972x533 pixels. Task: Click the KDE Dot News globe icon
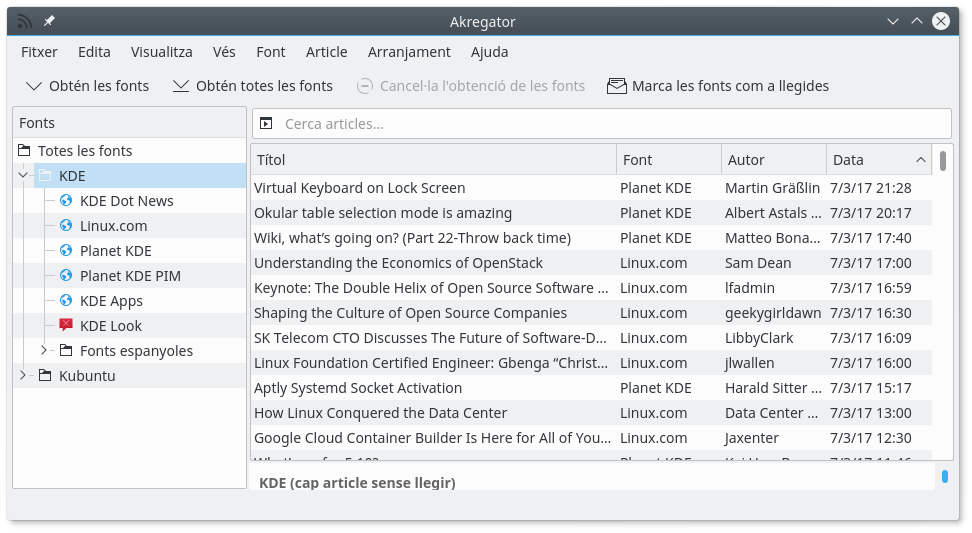[x=66, y=201]
